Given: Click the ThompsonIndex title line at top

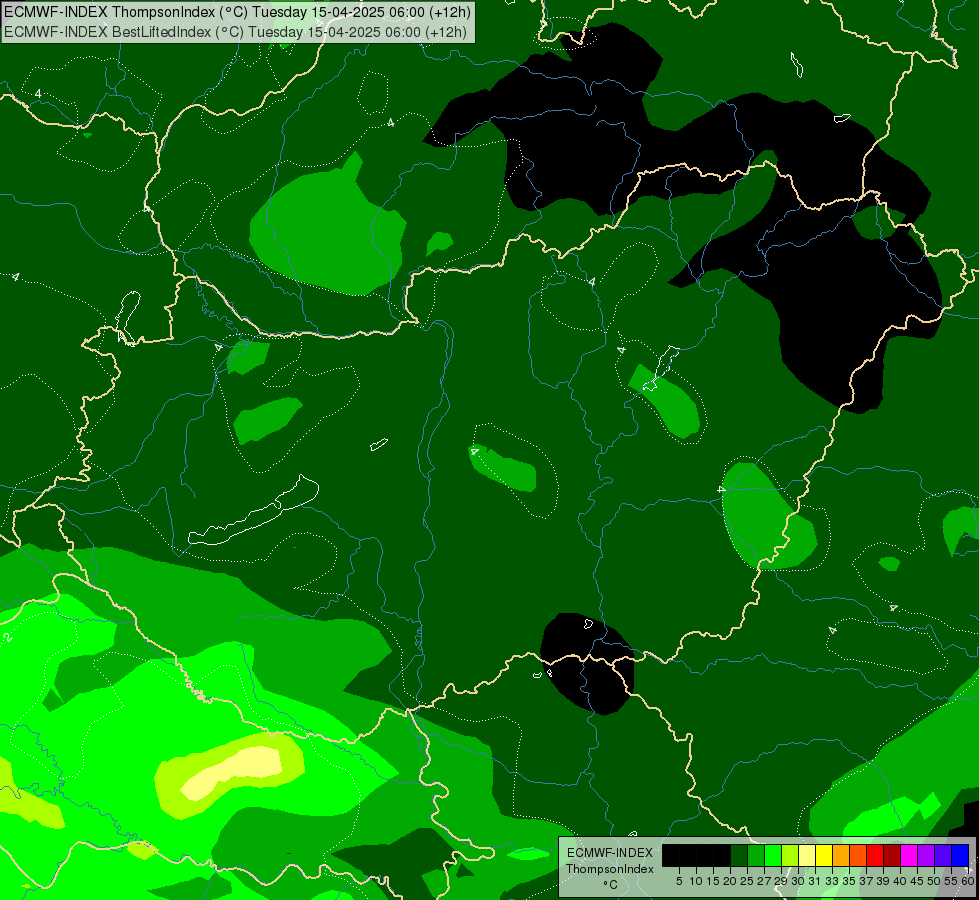Looking at the screenshot, I should [x=237, y=11].
